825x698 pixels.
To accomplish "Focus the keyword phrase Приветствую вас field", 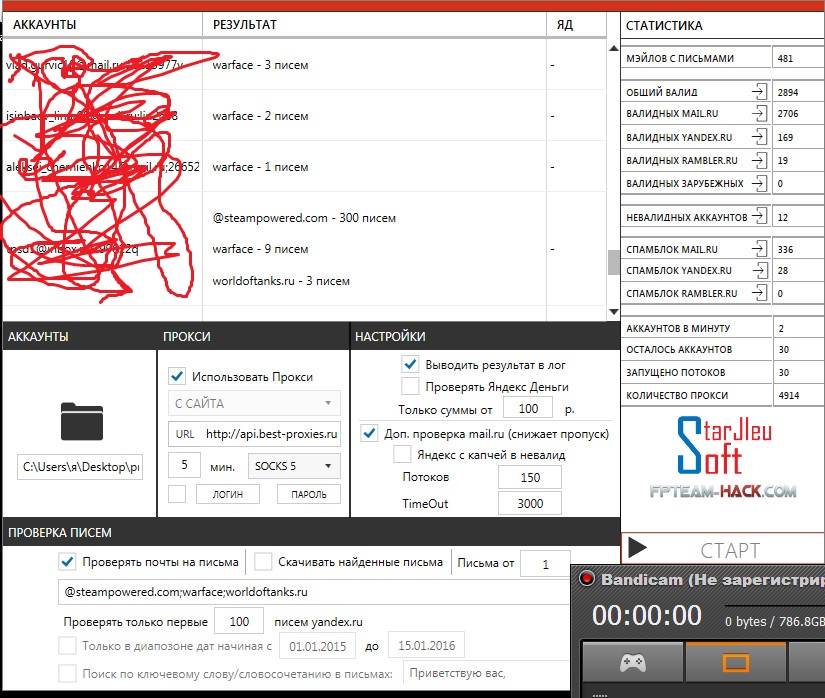I will pyautogui.click(x=487, y=673).
